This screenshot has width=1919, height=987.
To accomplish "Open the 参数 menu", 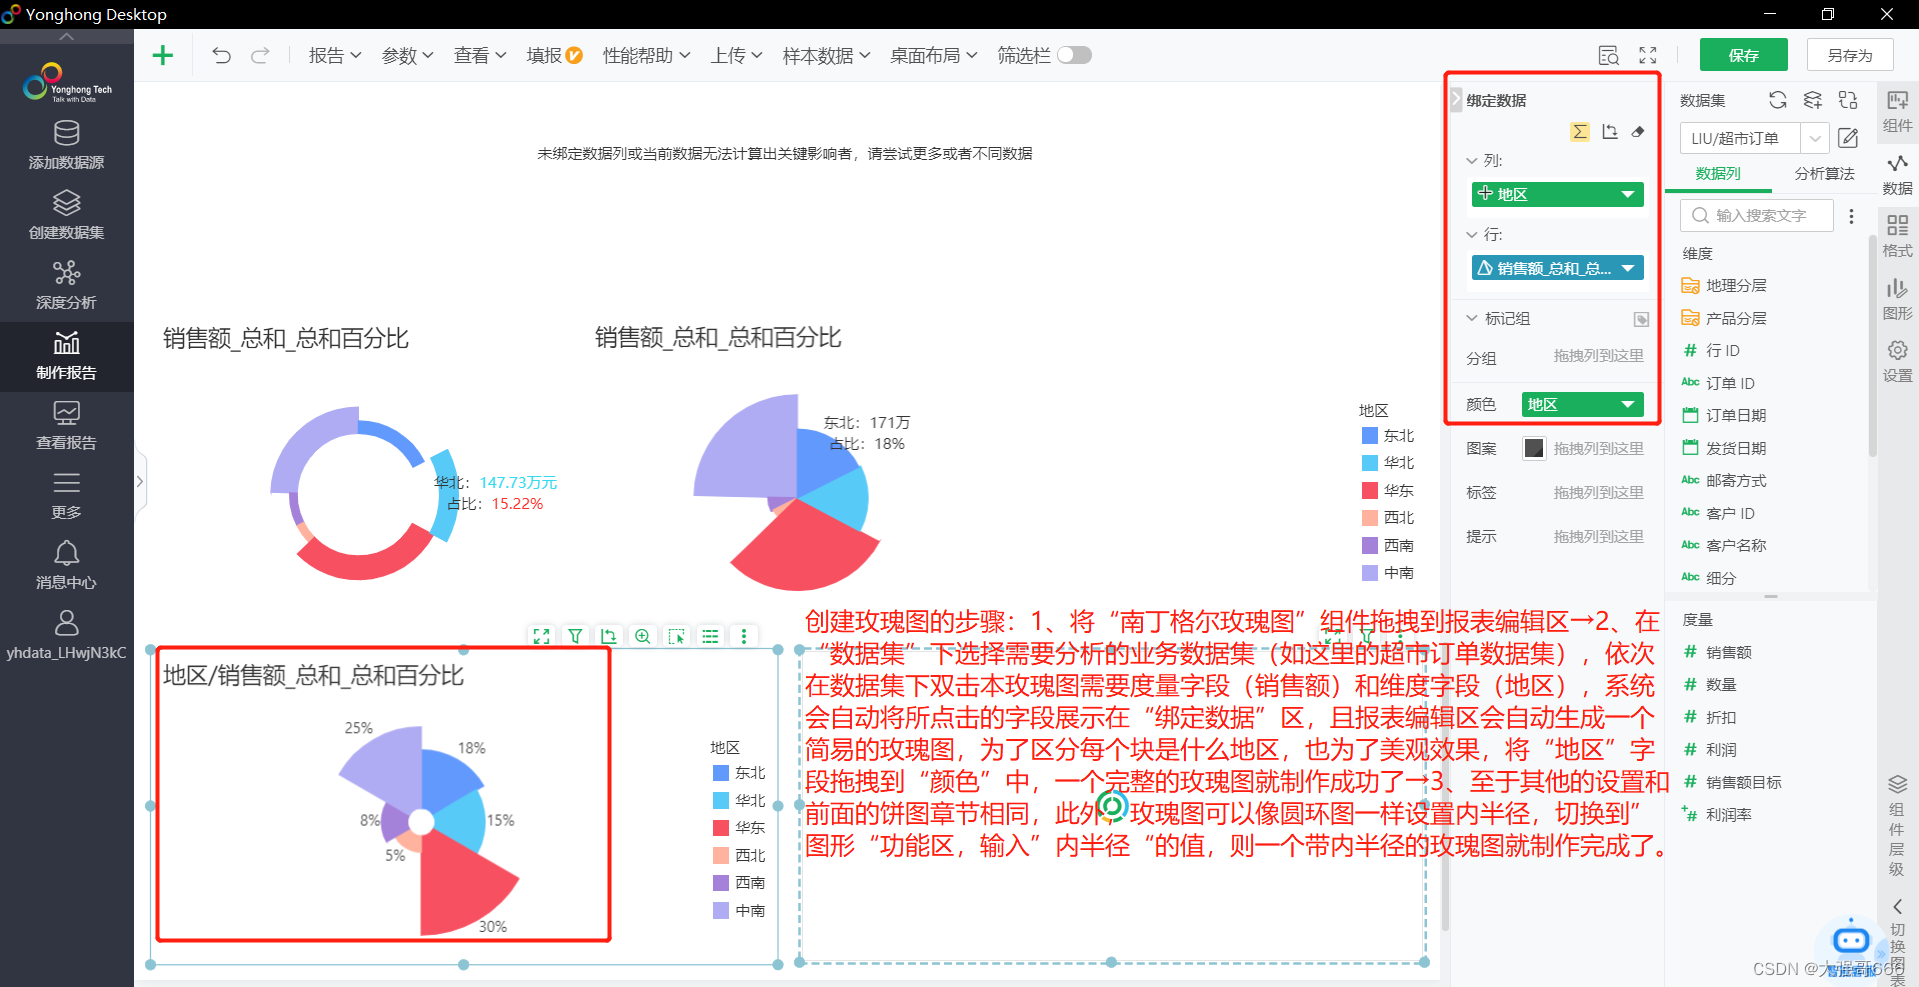I will tap(407, 56).
